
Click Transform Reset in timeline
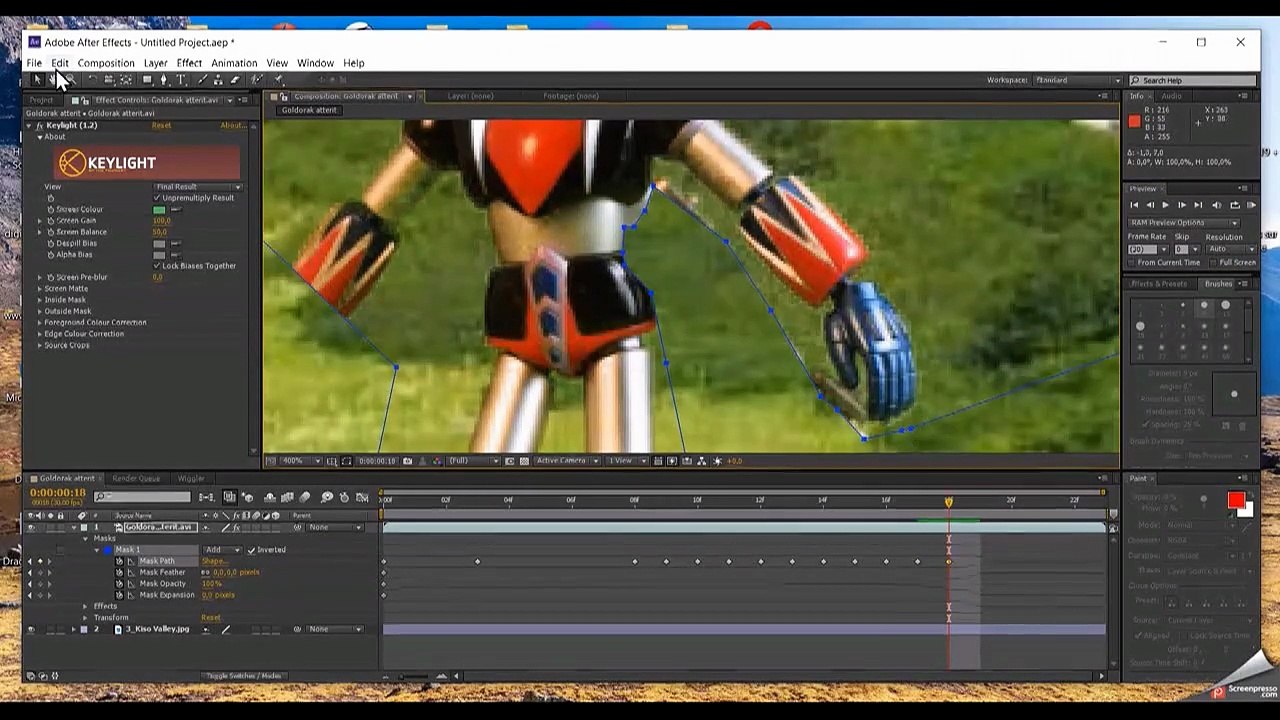211,617
